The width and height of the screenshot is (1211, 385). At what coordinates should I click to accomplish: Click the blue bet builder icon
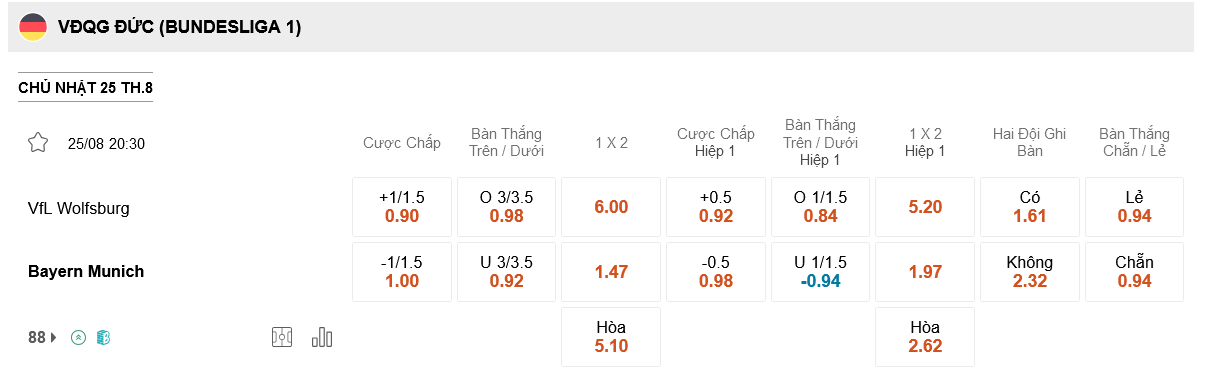pos(103,338)
